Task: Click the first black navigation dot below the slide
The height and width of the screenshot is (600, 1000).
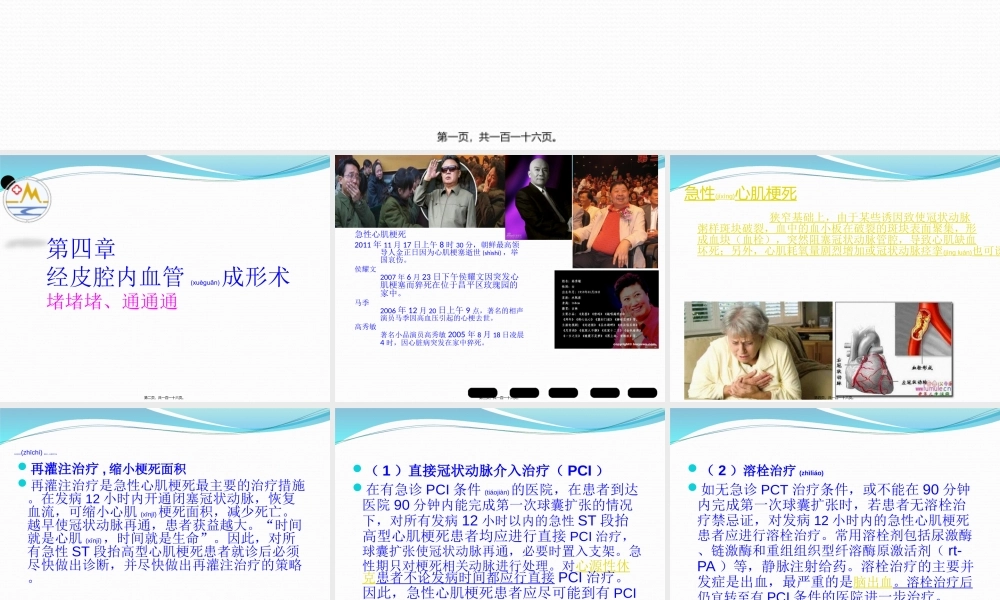Action: coord(482,392)
